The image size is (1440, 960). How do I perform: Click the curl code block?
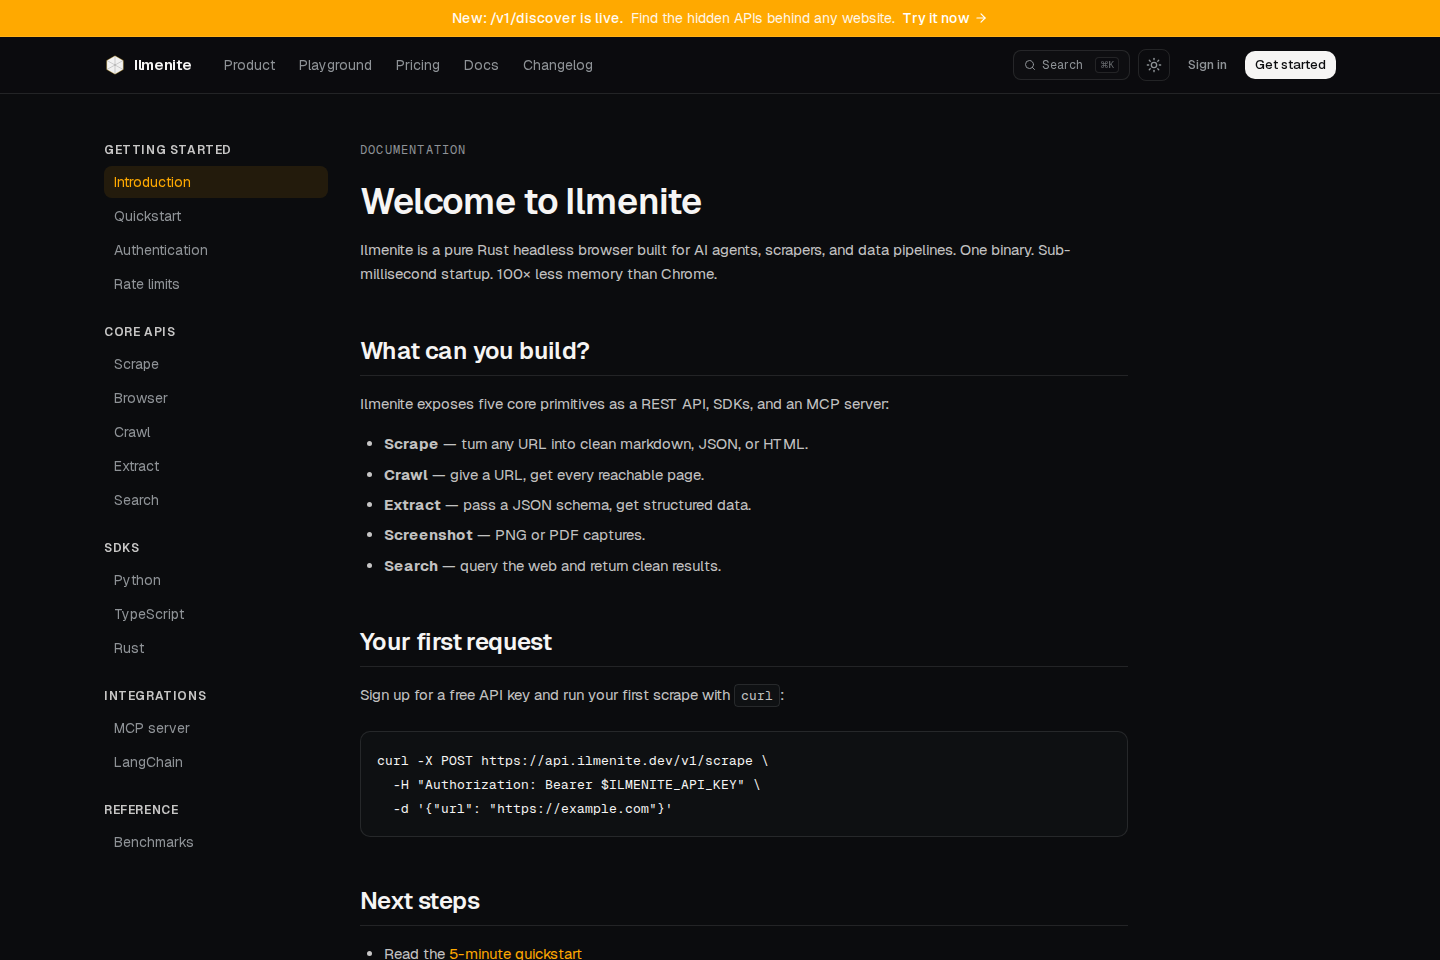coord(744,784)
